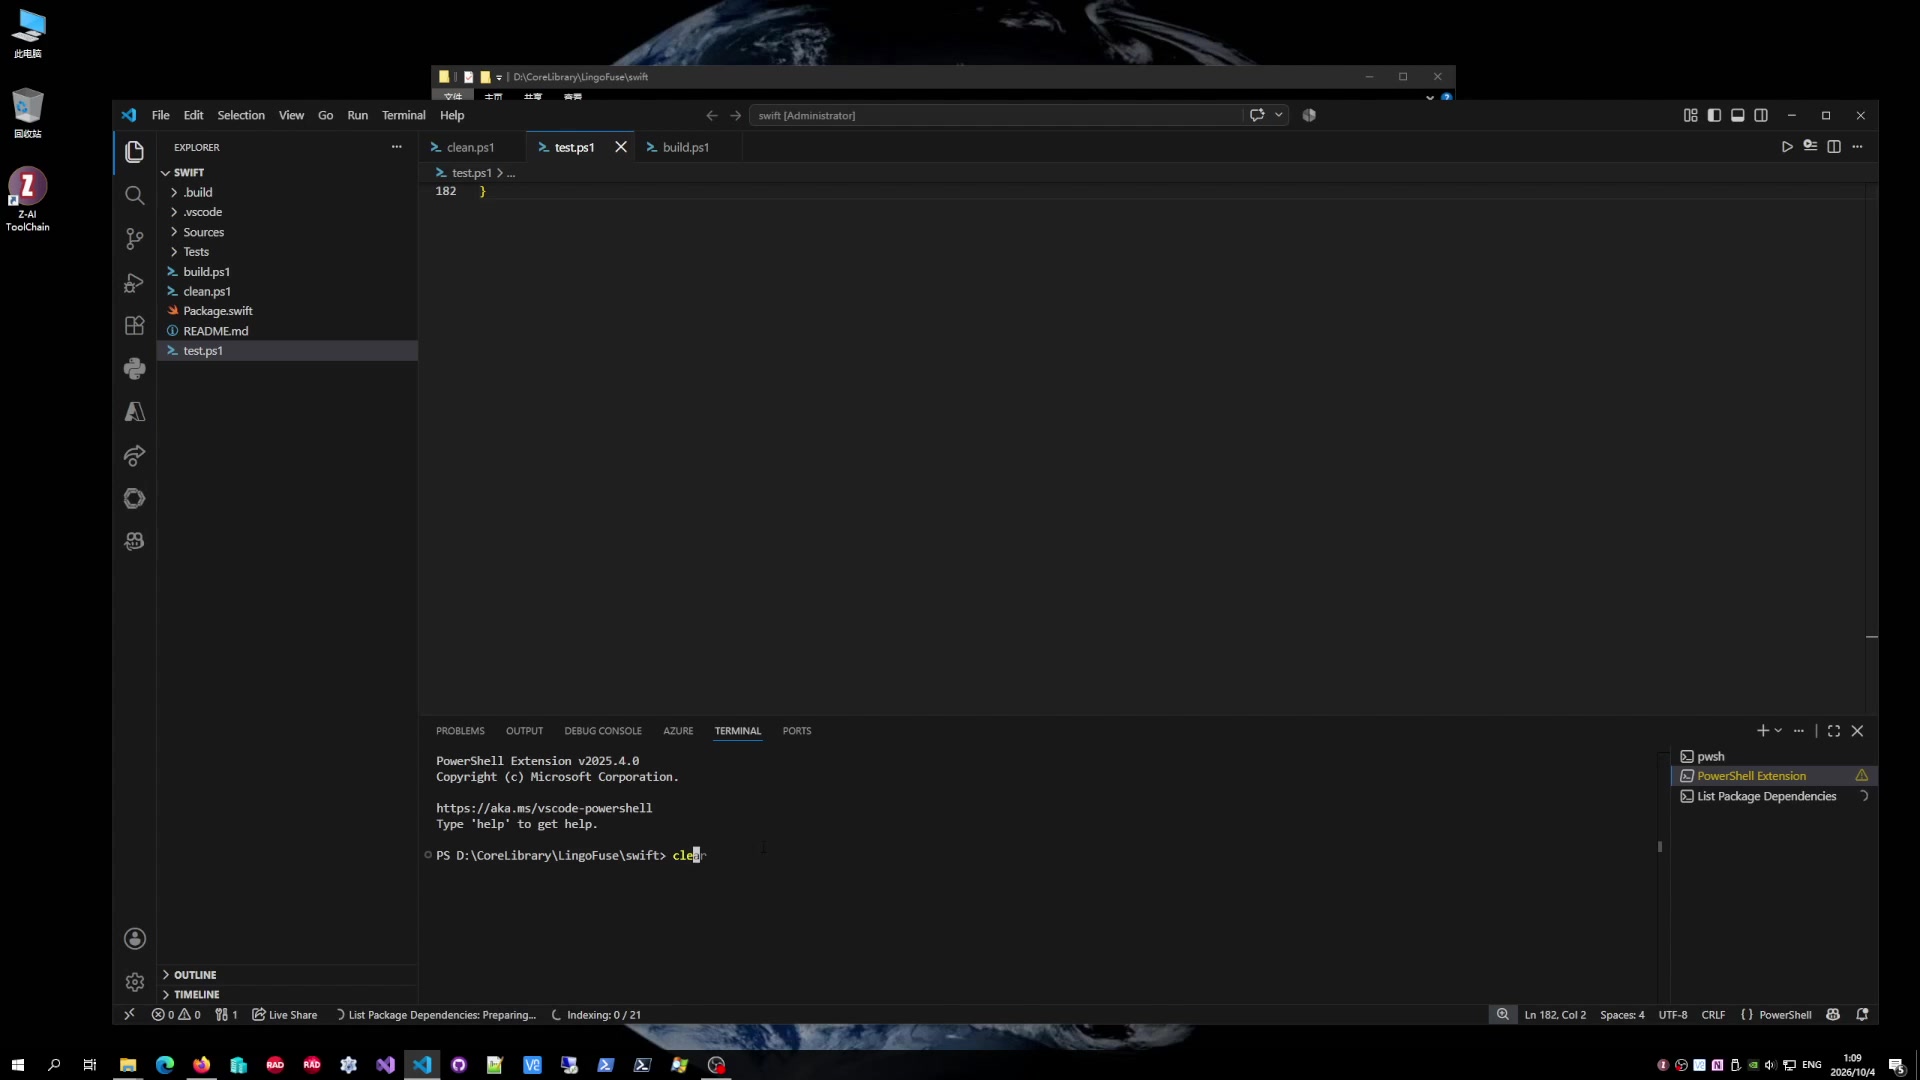Toggle the secondary side bar layout button
Viewport: 1920px width, 1080px height.
(1761, 115)
